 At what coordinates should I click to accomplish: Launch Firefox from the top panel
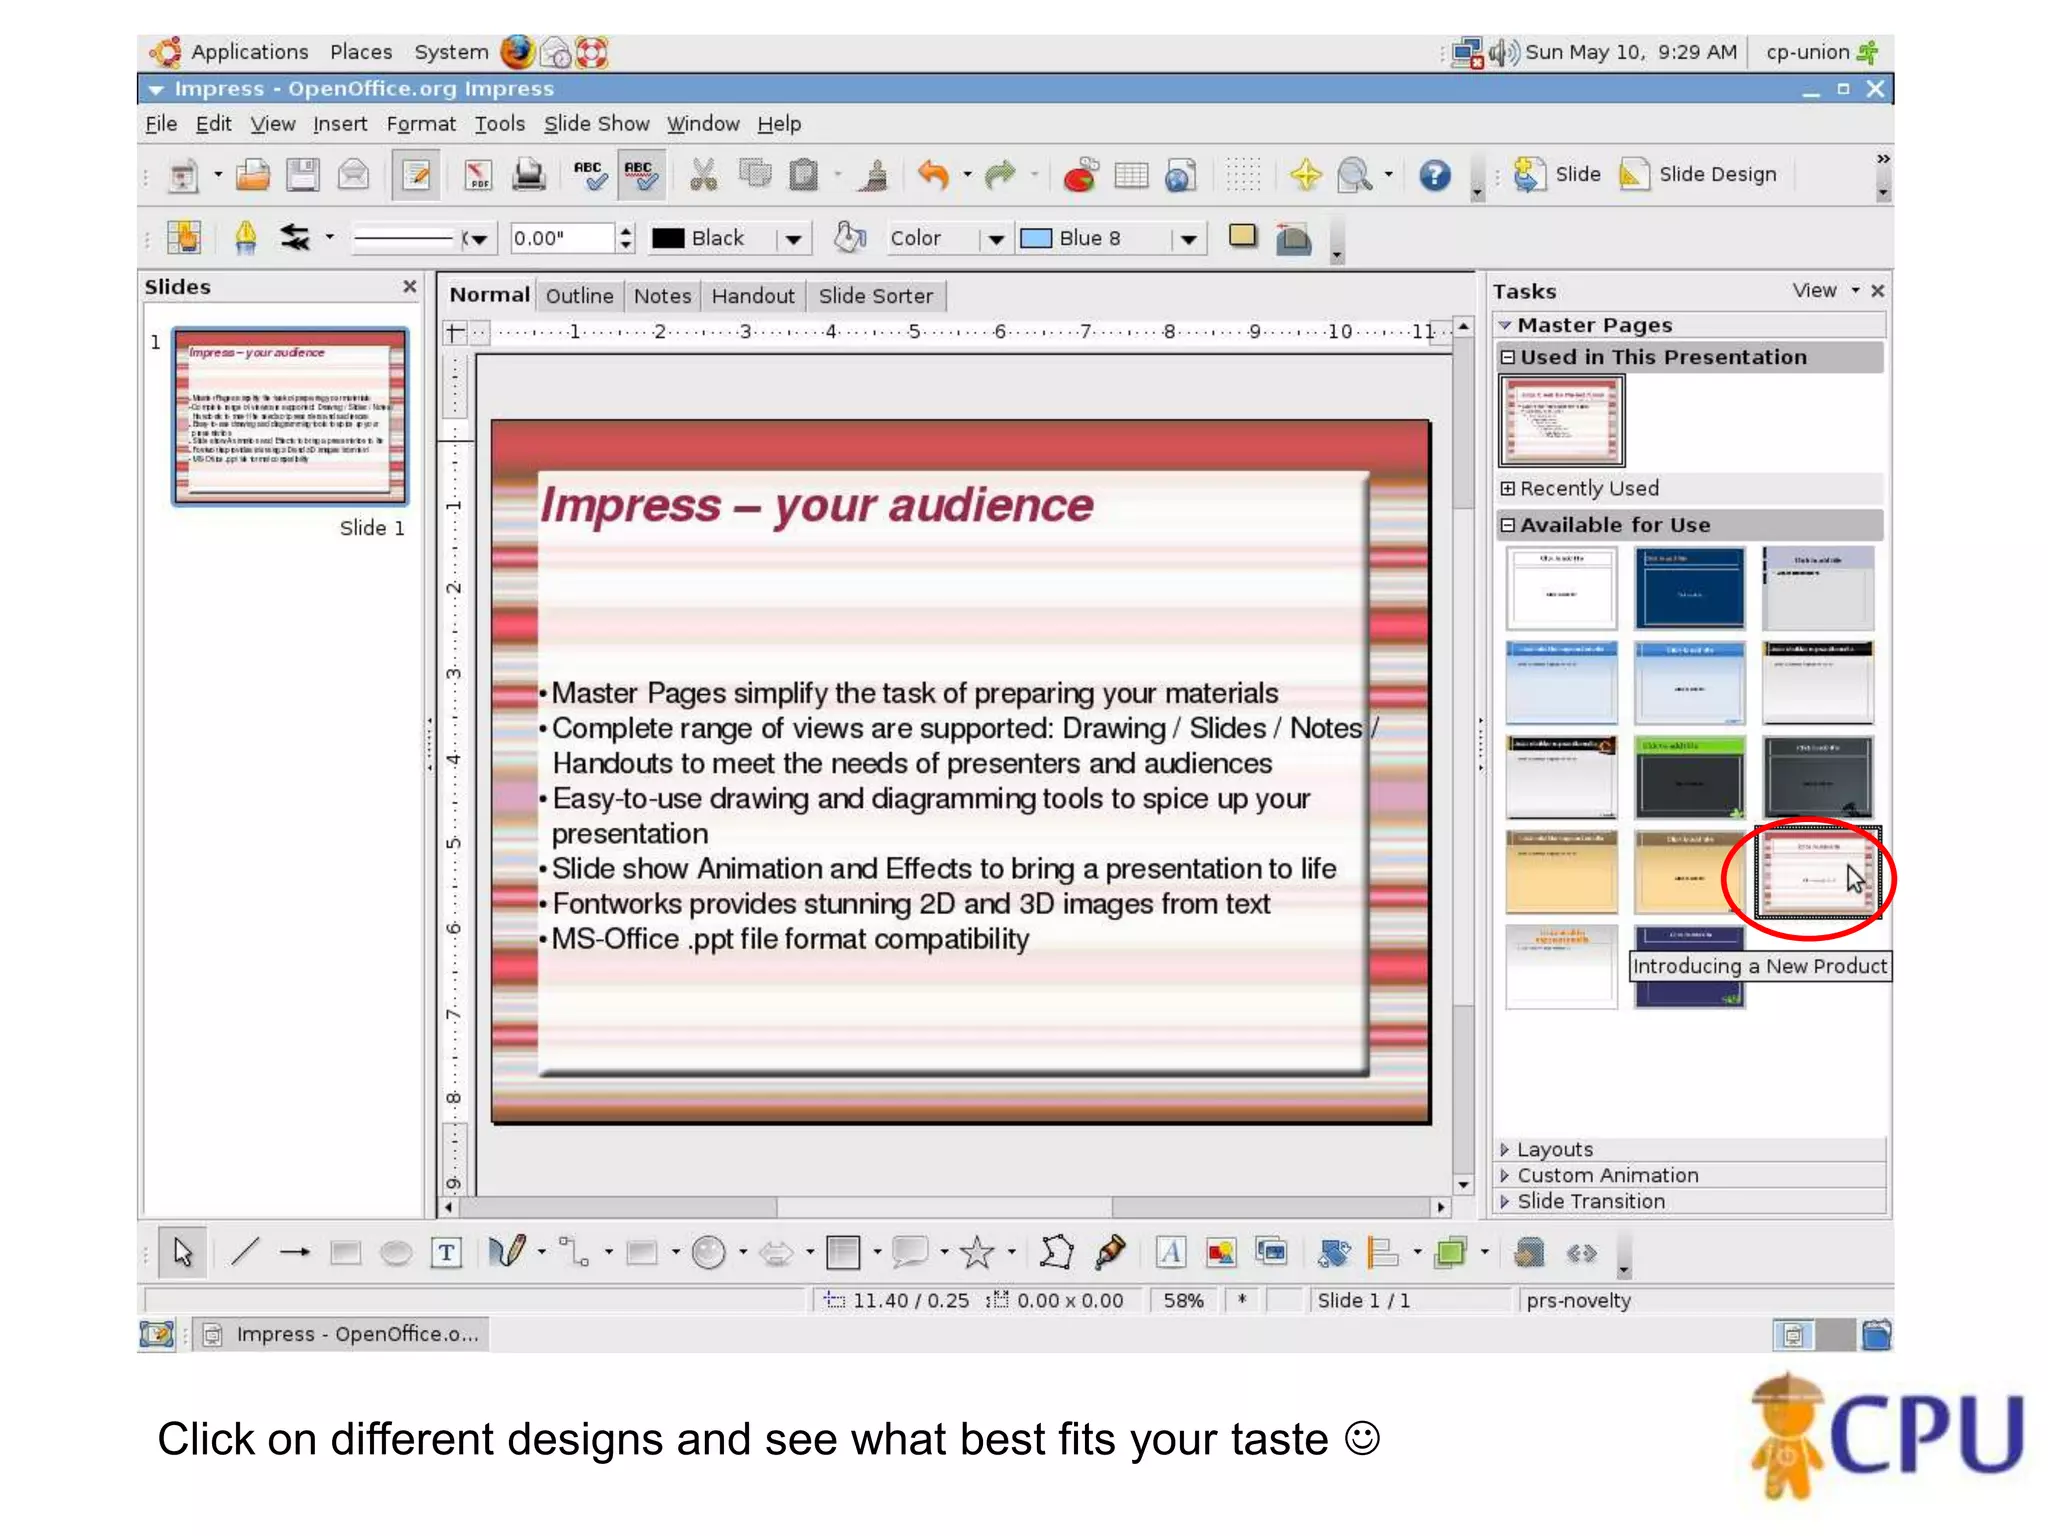point(517,52)
